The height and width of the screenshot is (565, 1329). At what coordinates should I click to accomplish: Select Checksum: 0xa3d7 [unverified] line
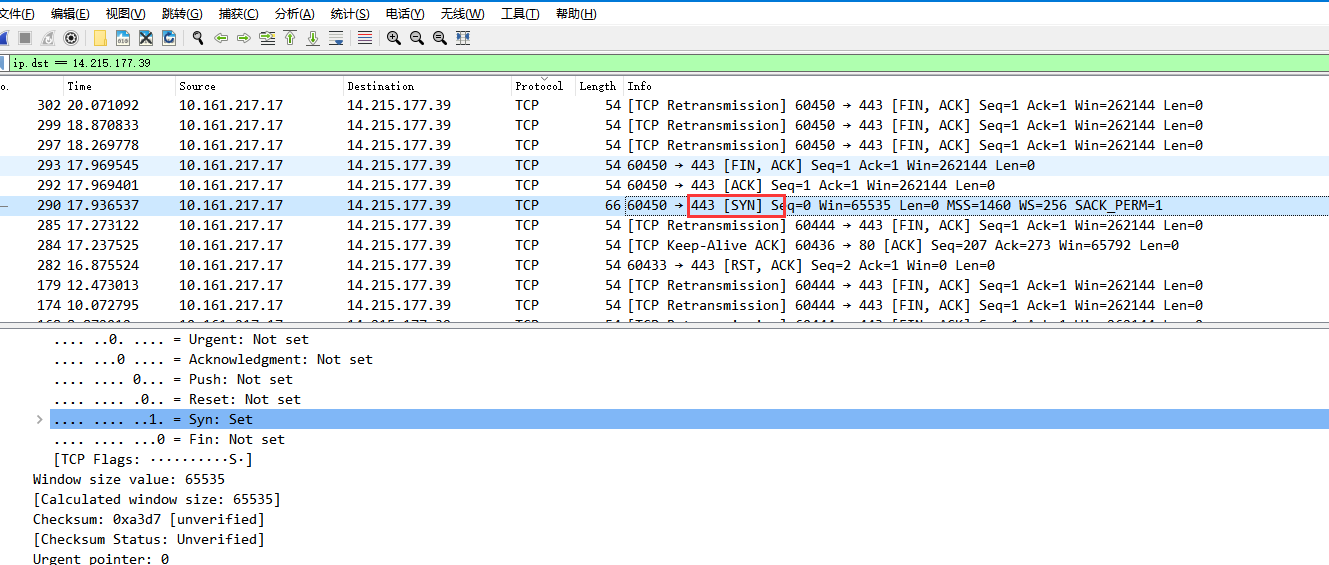click(149, 519)
